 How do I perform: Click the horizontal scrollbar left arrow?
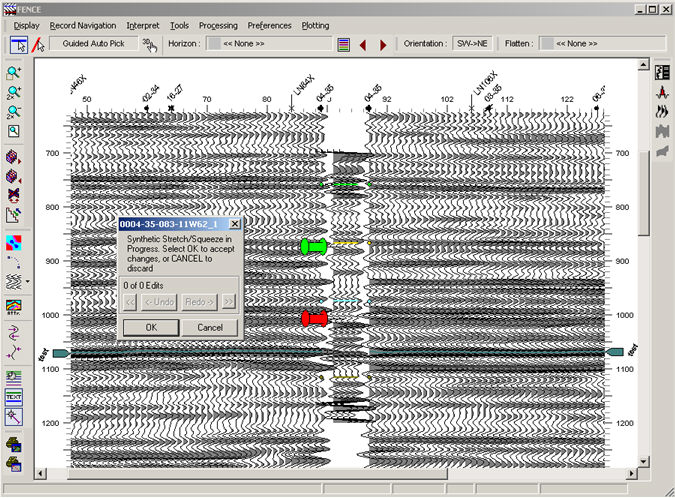pyautogui.click(x=40, y=473)
